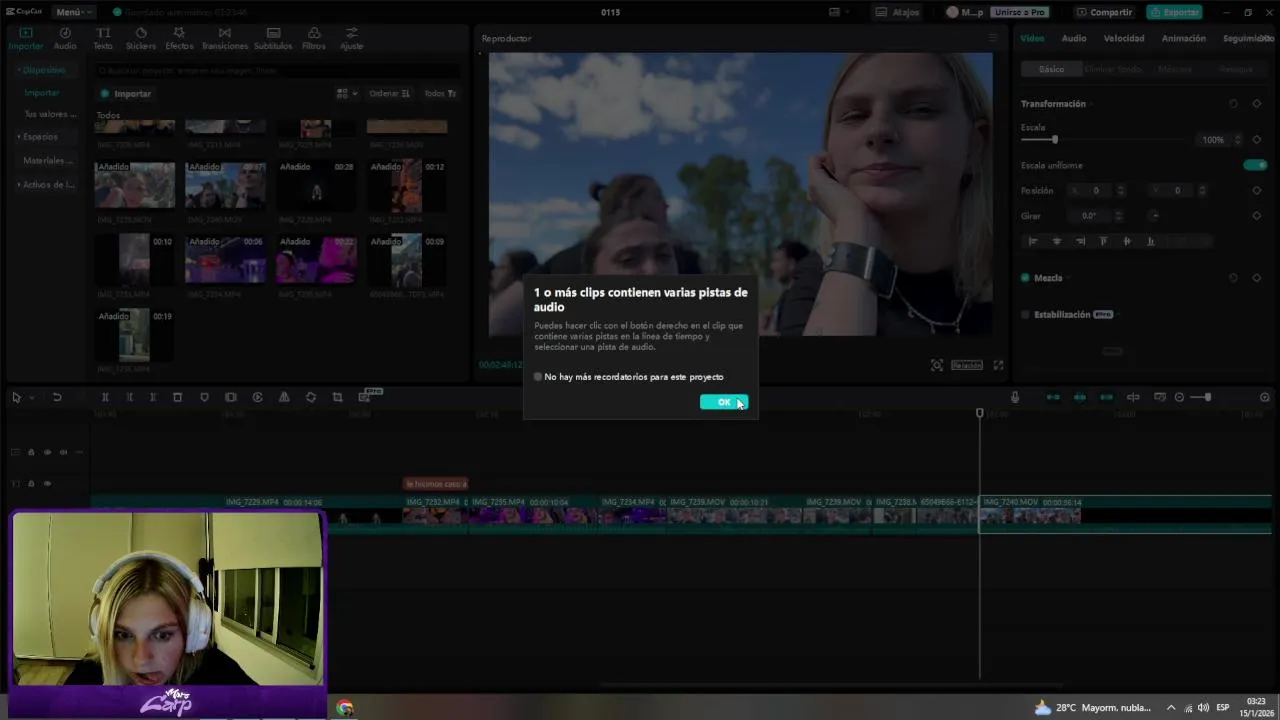Open Chrome from the taskbar
1280x720 pixels.
pyautogui.click(x=345, y=708)
